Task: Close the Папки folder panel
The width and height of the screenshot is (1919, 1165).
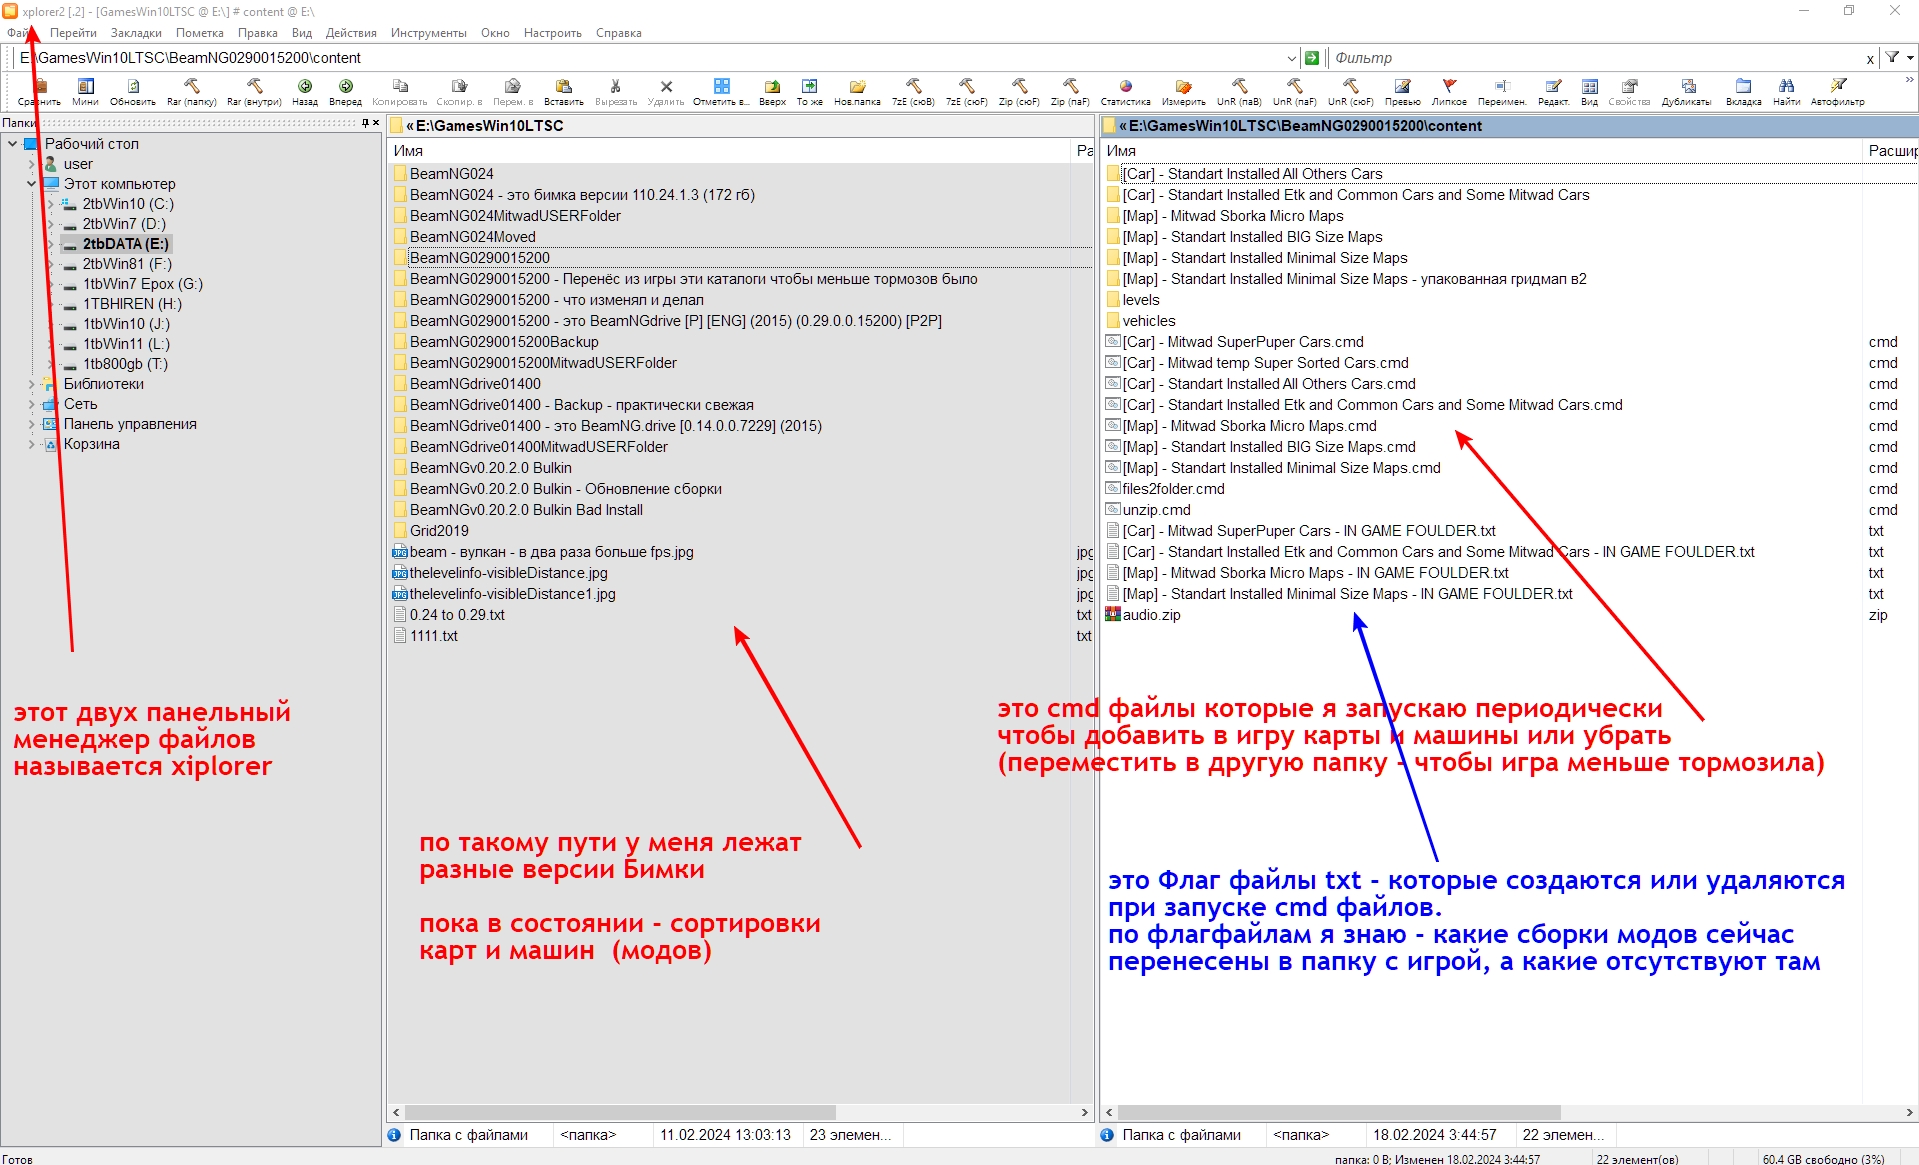Action: 376,123
